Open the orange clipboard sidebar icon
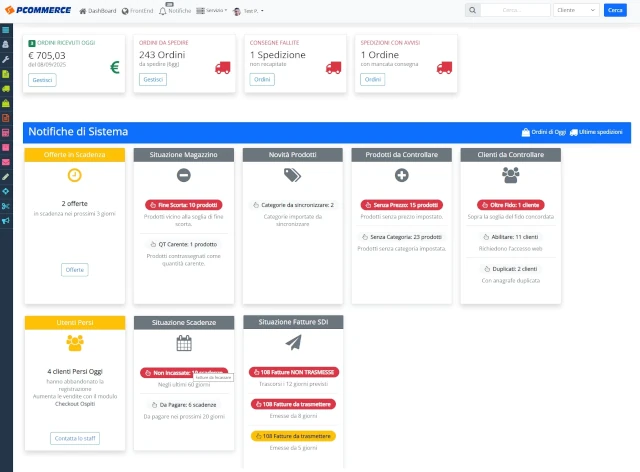 coord(6,118)
